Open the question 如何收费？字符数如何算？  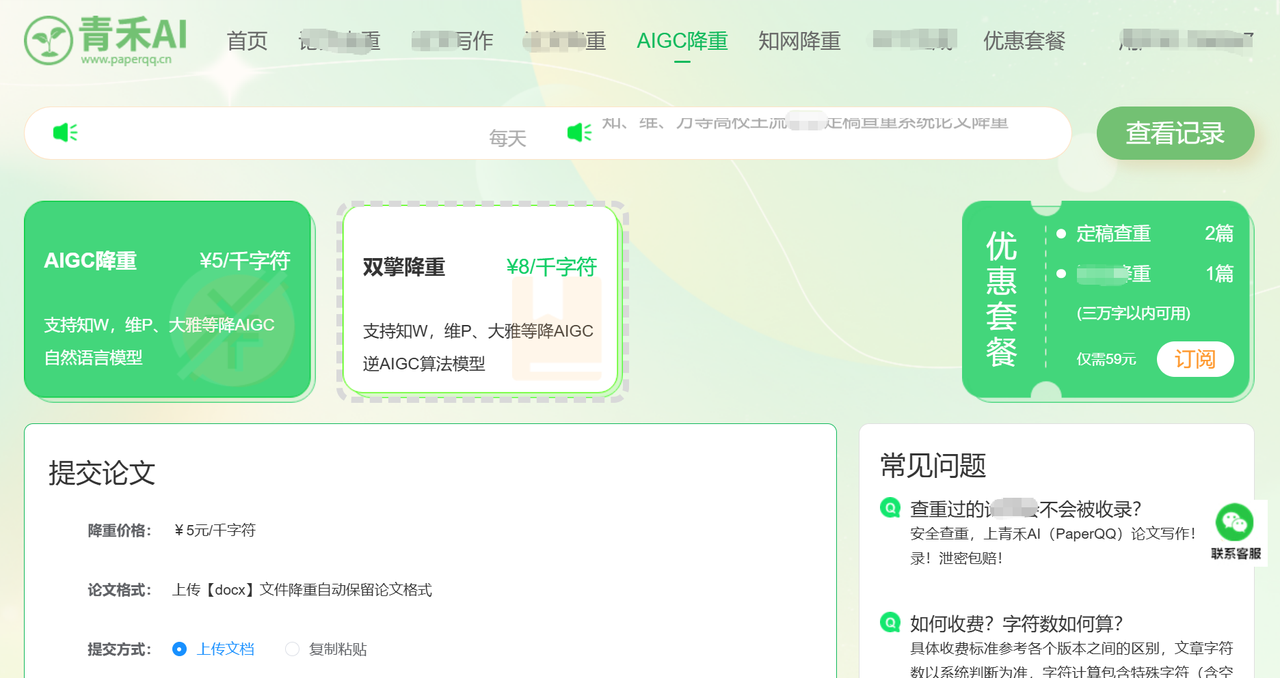1016,624
